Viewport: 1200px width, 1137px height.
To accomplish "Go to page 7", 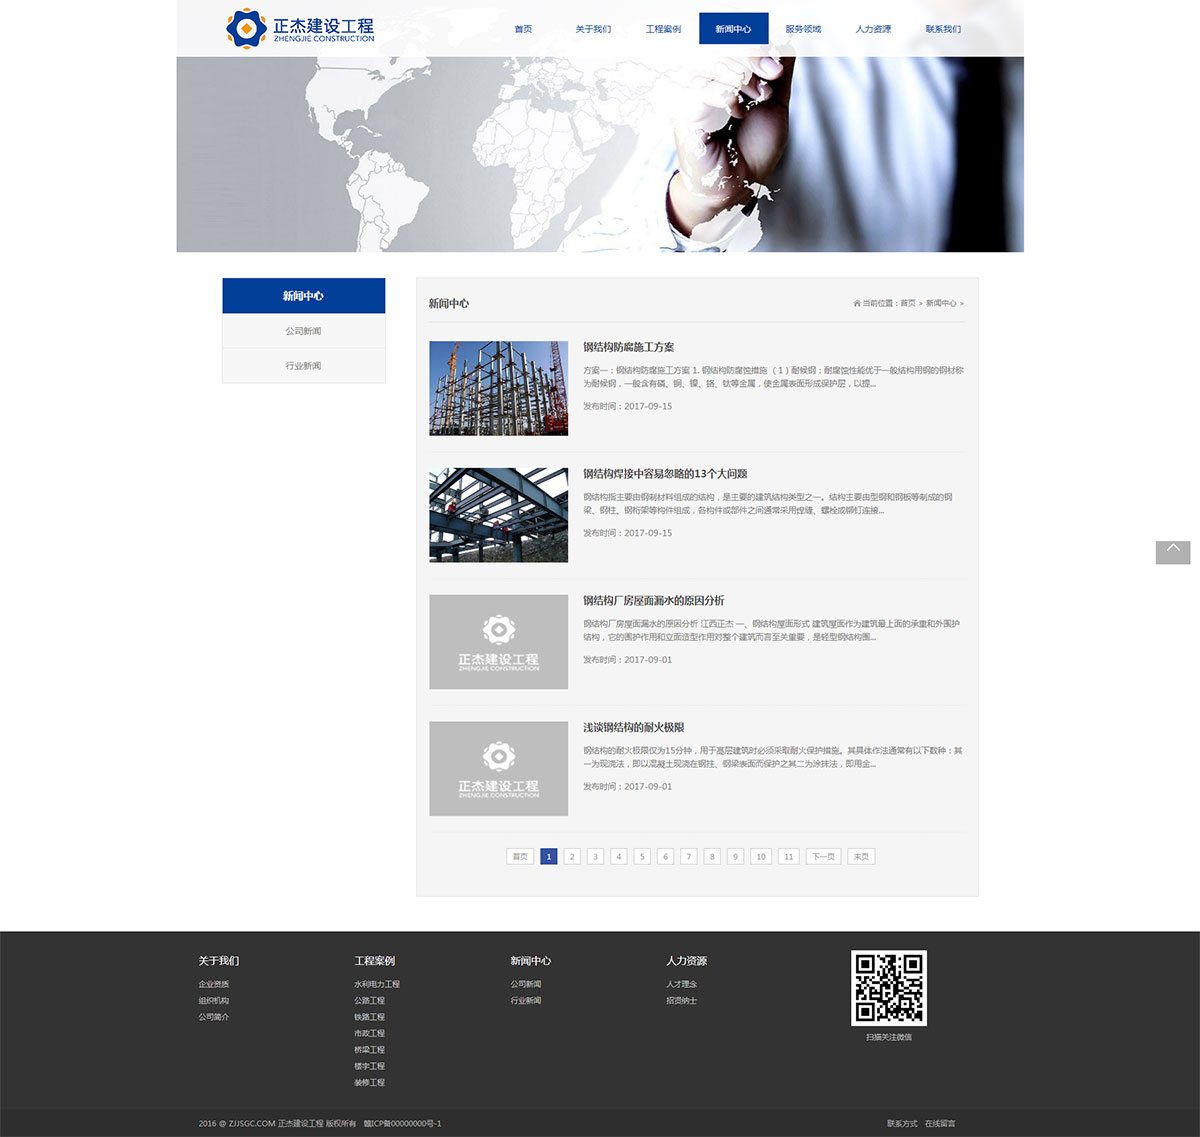I will (688, 857).
